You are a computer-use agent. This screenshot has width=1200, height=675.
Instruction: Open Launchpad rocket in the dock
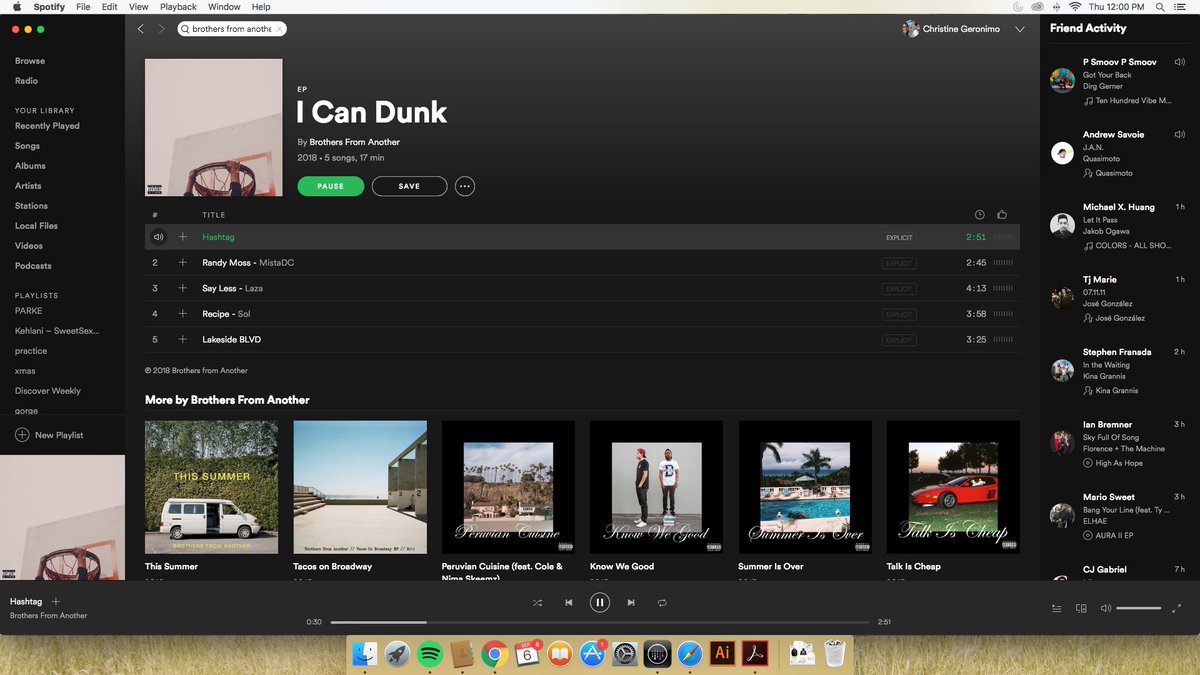click(x=397, y=654)
